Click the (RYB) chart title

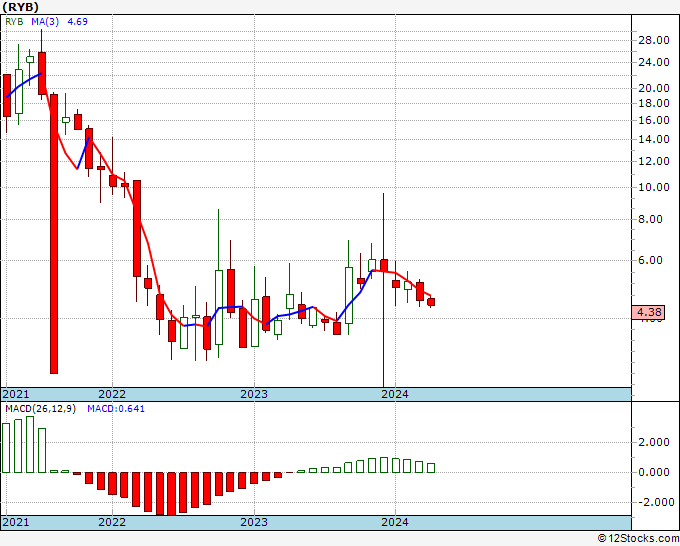click(x=20, y=7)
